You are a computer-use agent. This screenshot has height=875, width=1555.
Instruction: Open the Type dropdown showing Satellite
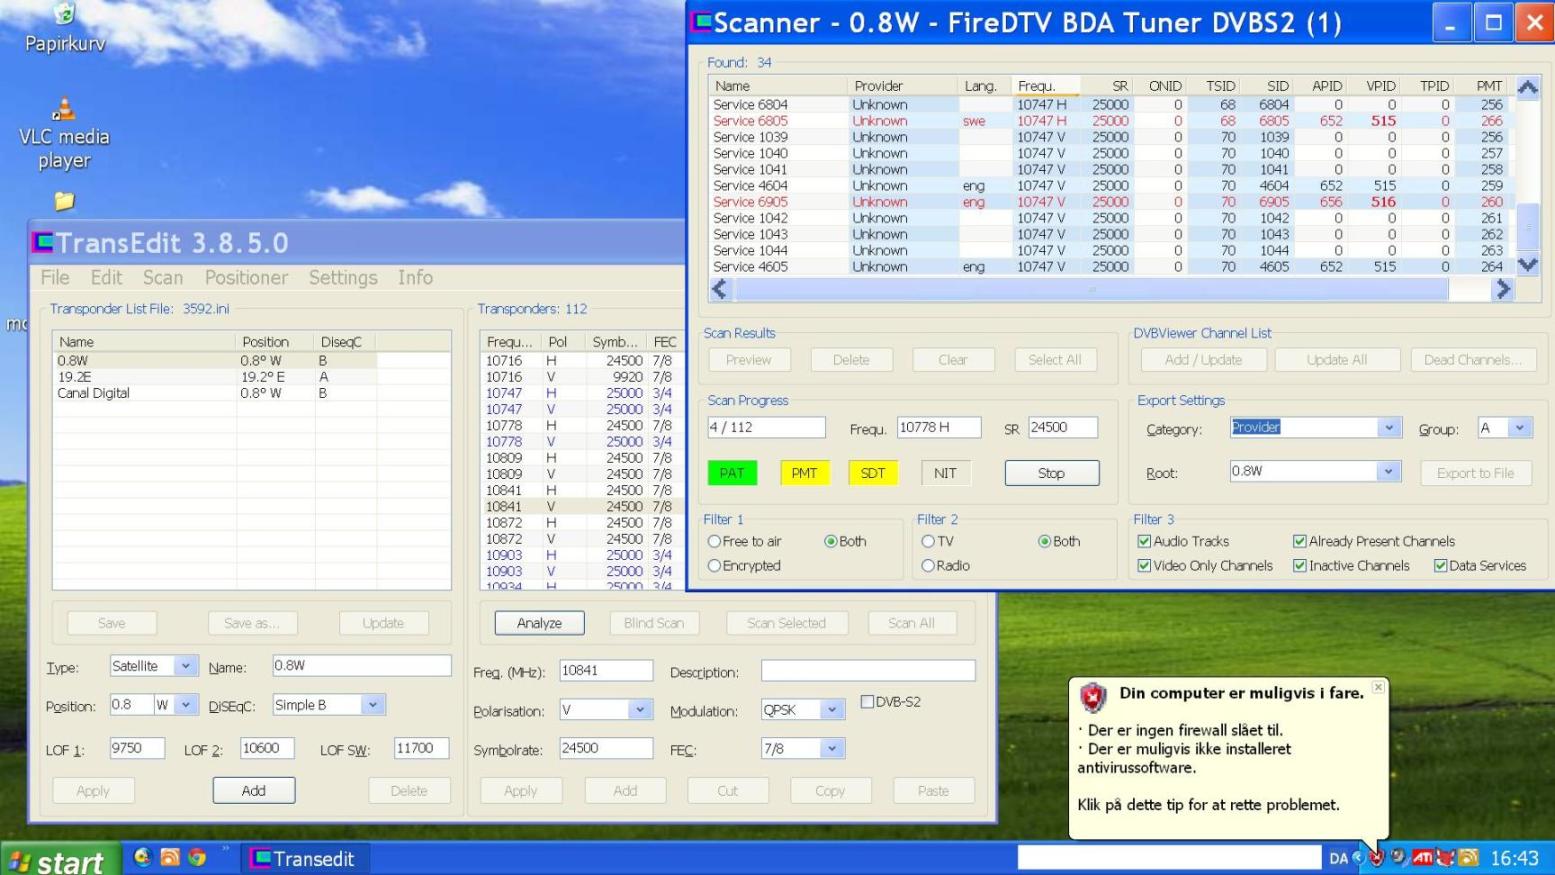click(185, 666)
